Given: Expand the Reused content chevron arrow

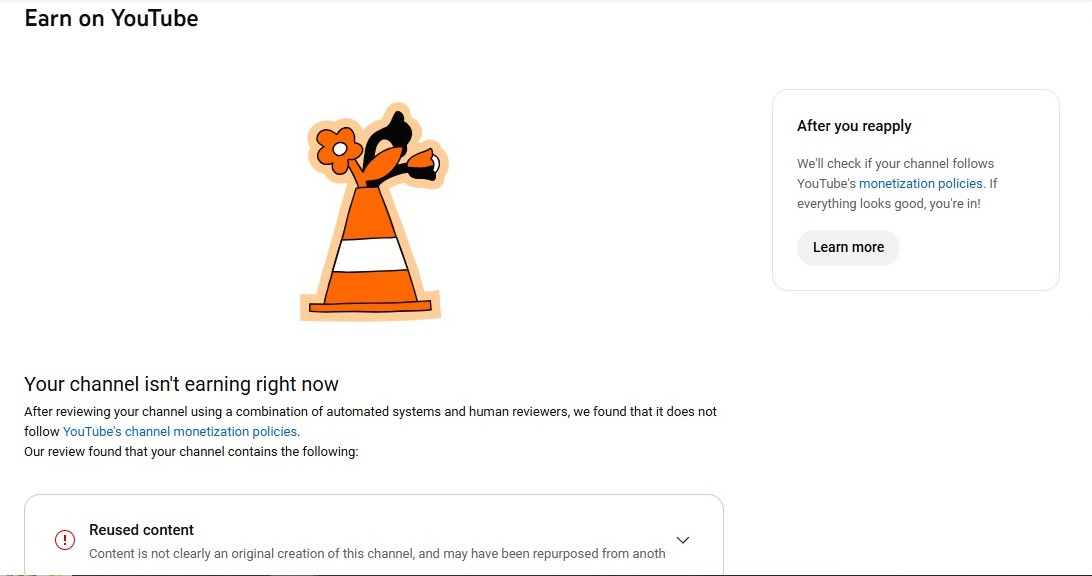Looking at the screenshot, I should coord(683,540).
